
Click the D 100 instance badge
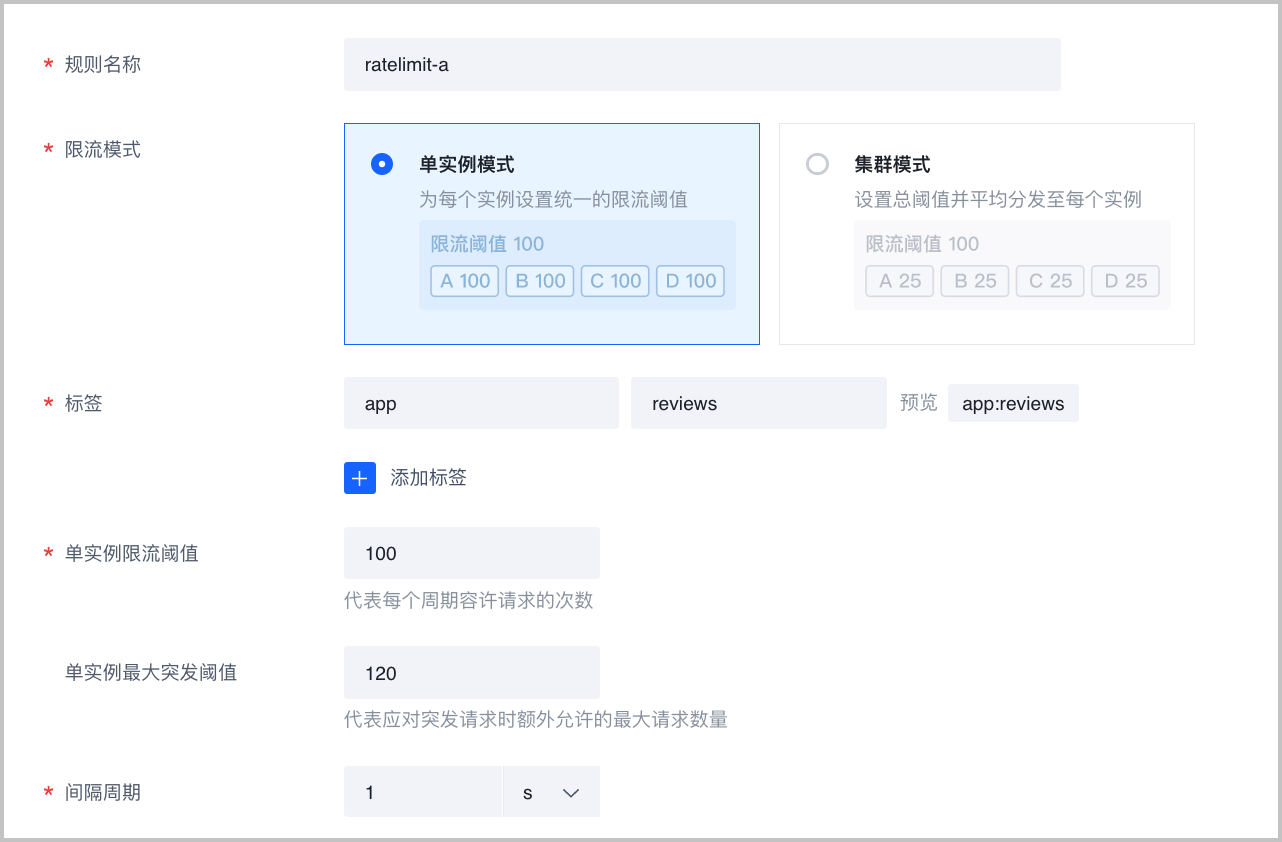(x=690, y=281)
